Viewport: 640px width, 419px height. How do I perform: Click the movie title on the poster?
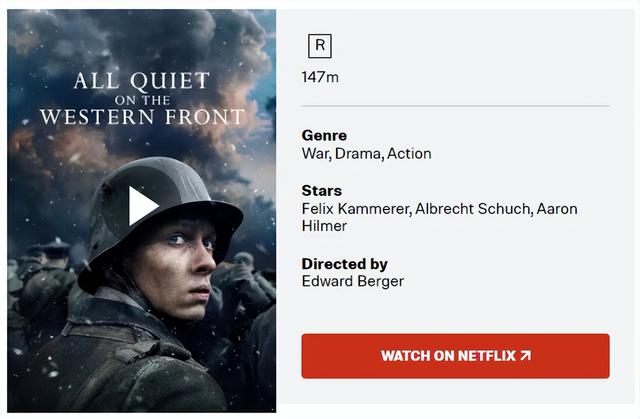142,98
